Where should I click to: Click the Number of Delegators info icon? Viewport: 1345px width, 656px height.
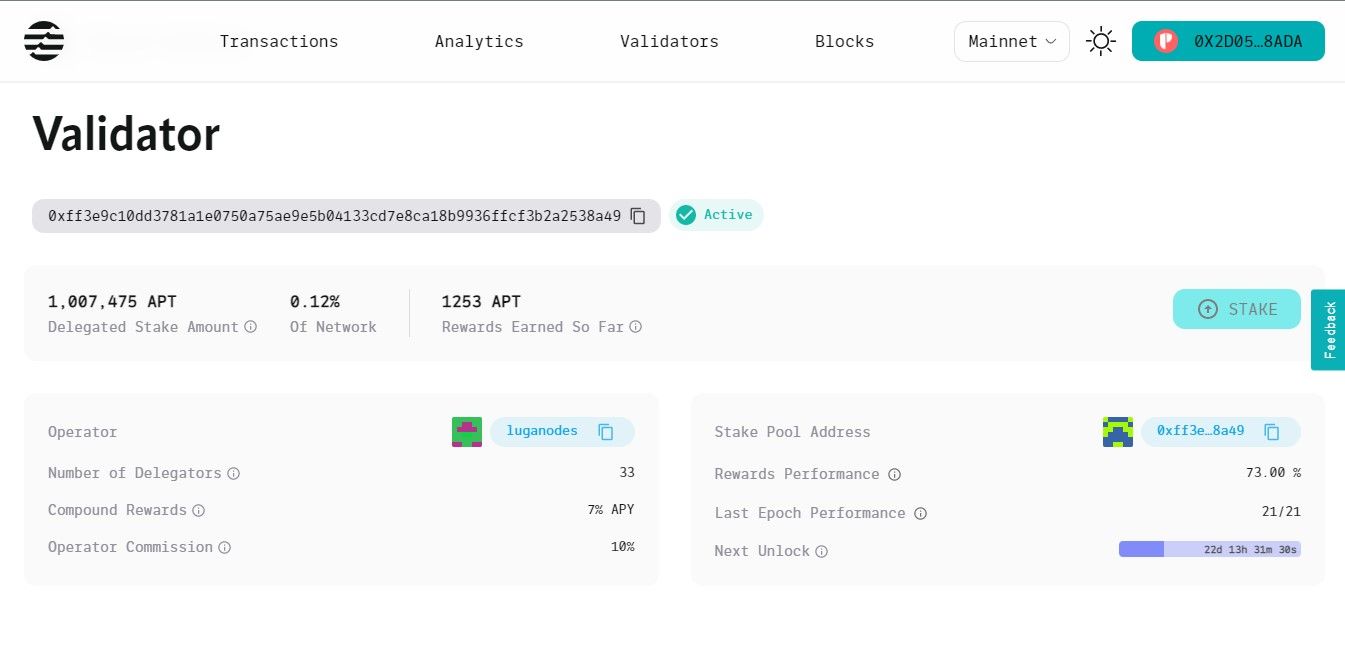233,473
